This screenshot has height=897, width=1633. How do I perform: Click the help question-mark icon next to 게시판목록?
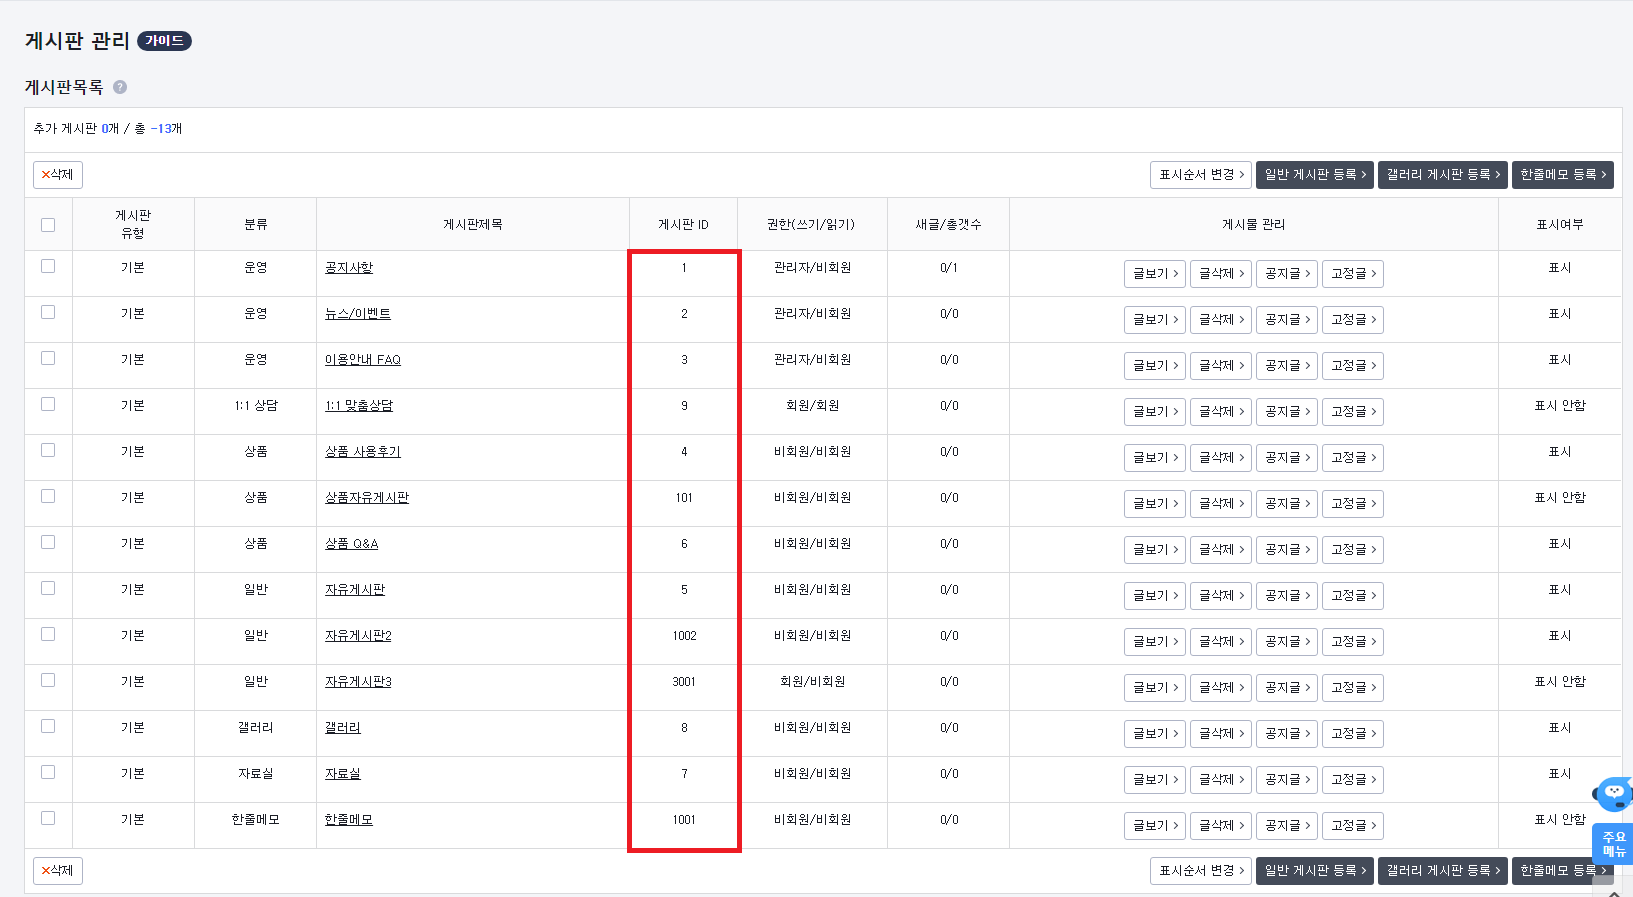[120, 87]
